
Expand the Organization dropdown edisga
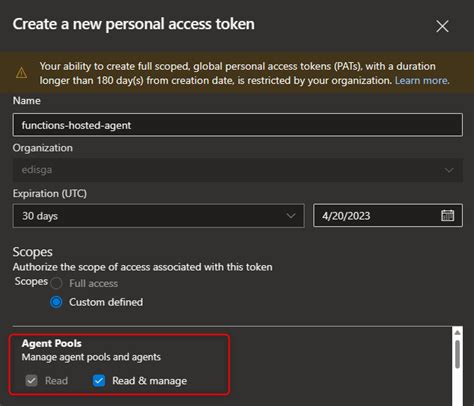[238, 170]
